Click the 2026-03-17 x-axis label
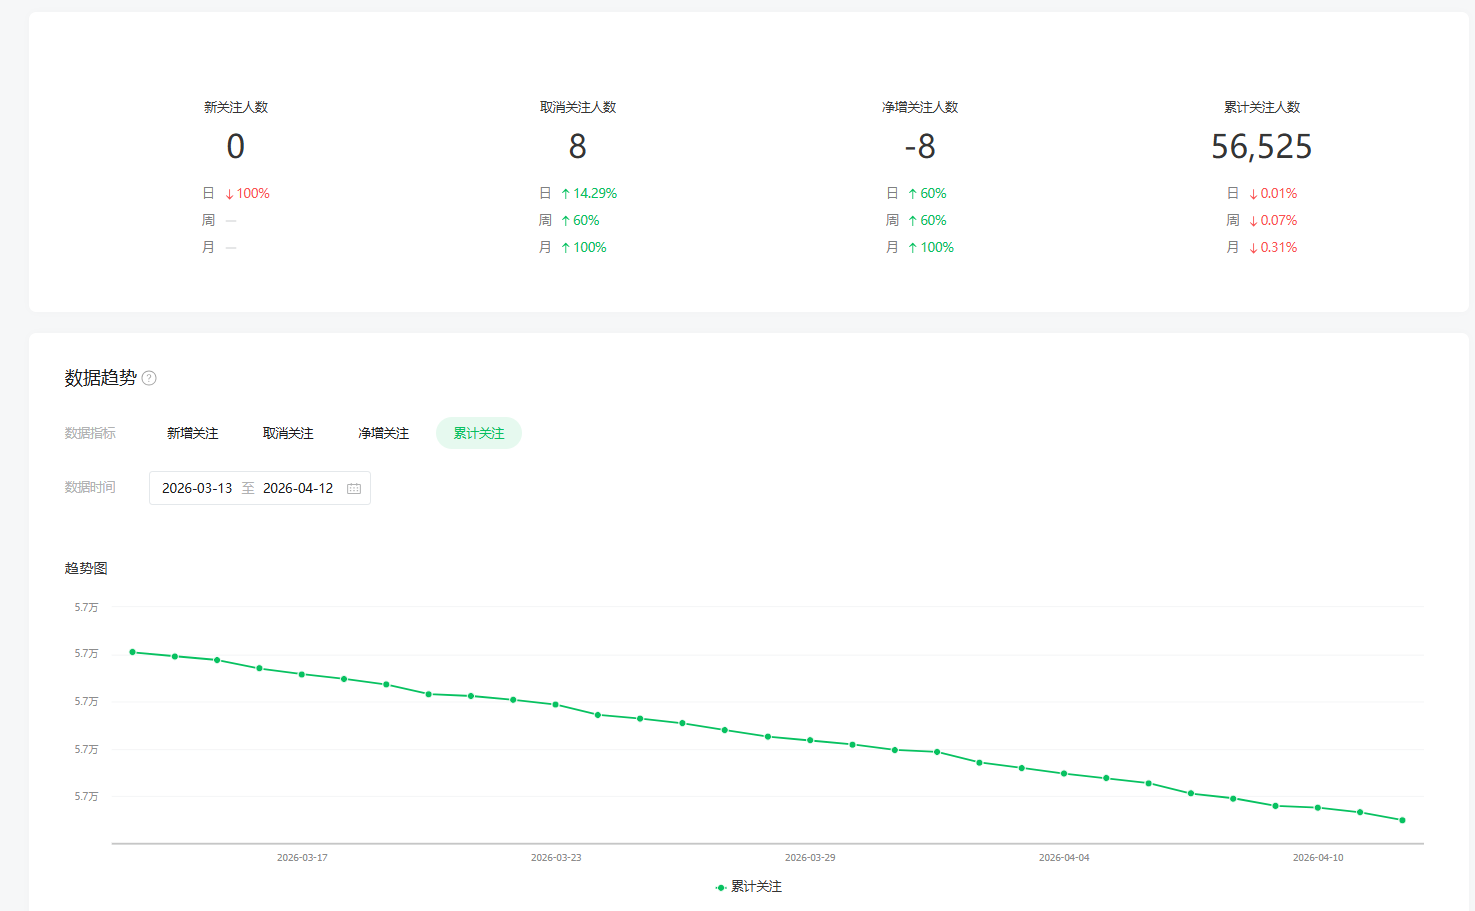This screenshot has width=1475, height=911. [x=302, y=858]
